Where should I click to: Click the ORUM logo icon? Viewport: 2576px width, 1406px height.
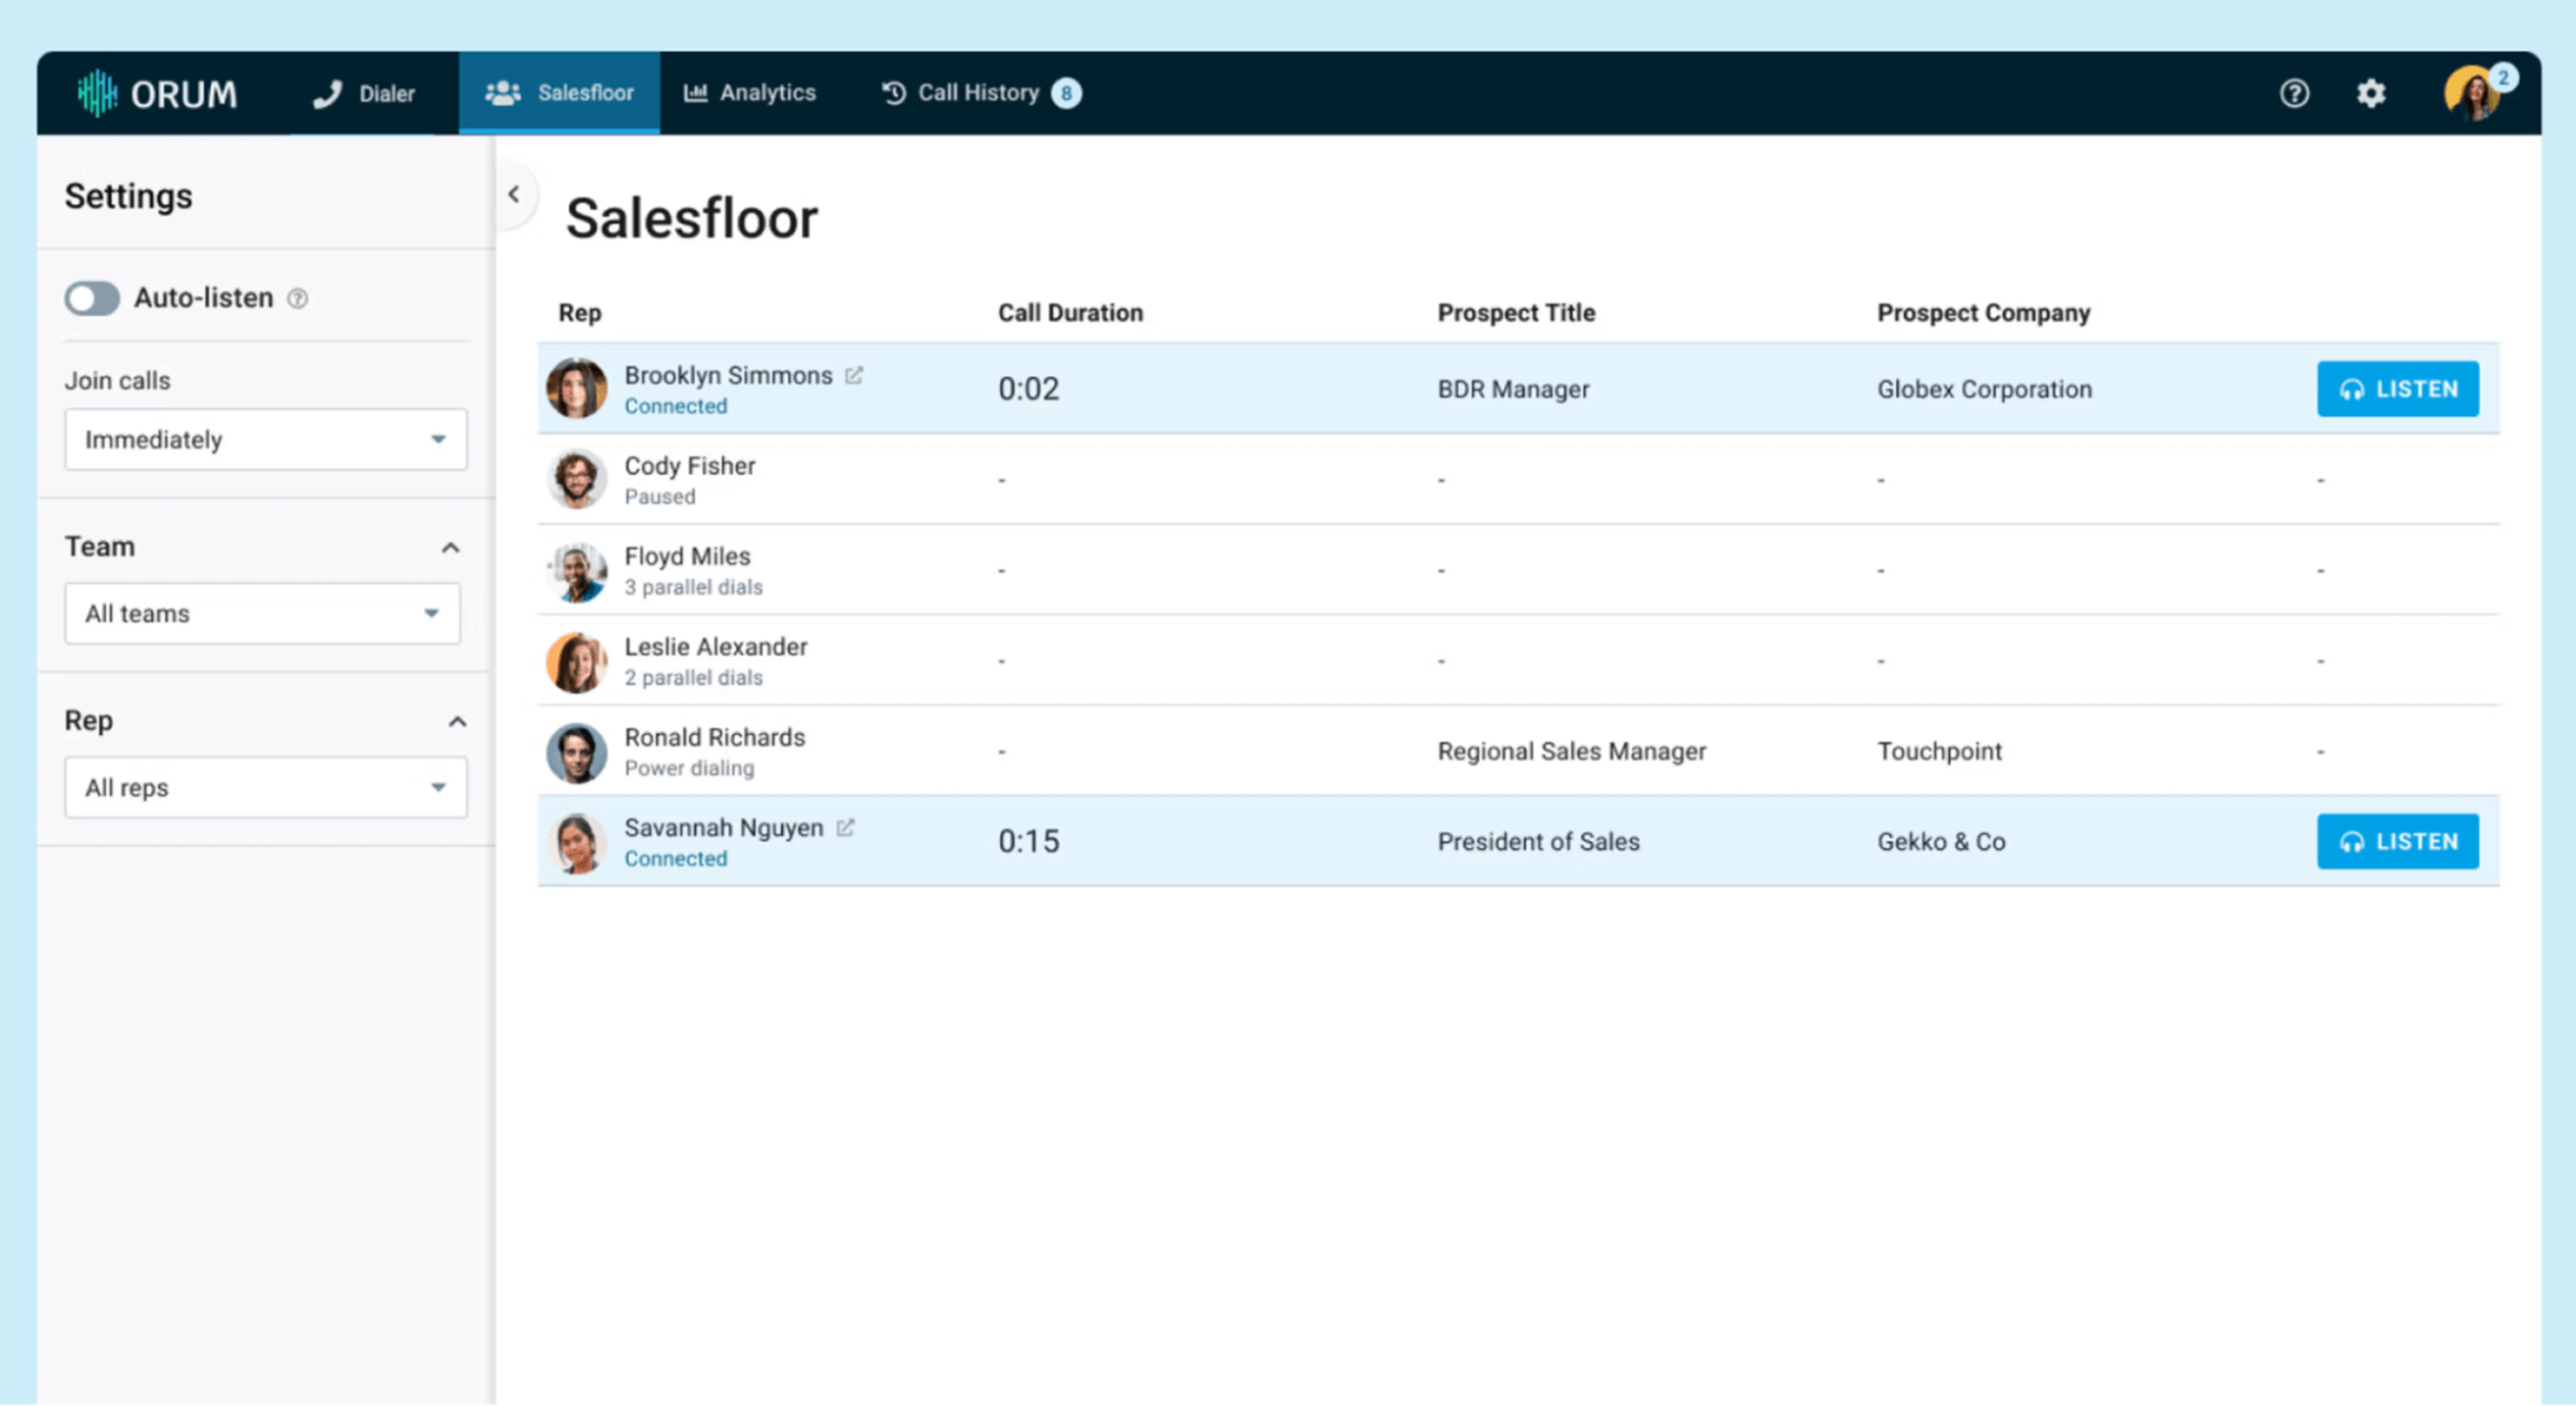[x=97, y=93]
